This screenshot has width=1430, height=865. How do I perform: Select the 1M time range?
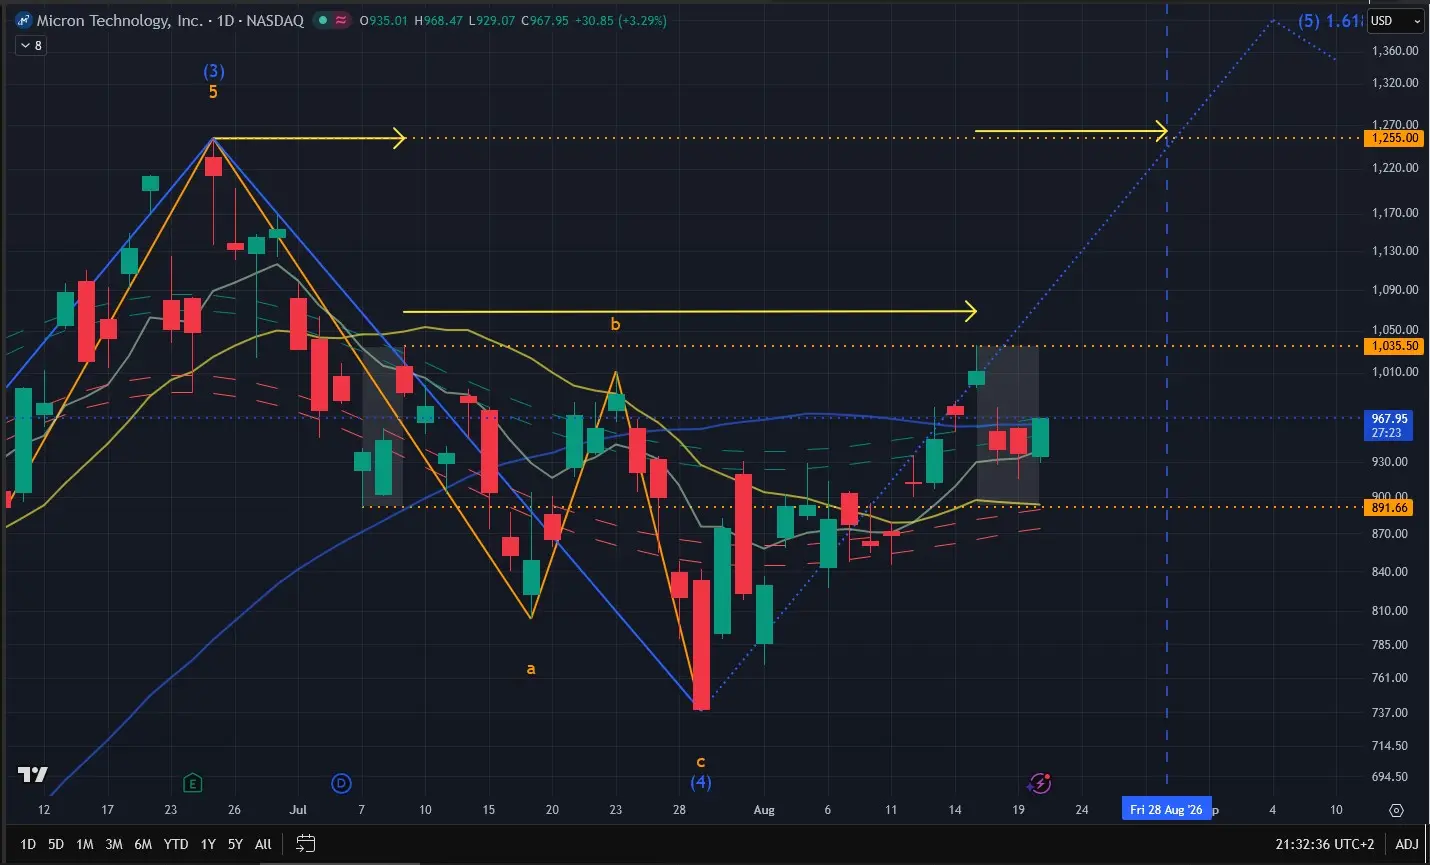click(x=85, y=844)
